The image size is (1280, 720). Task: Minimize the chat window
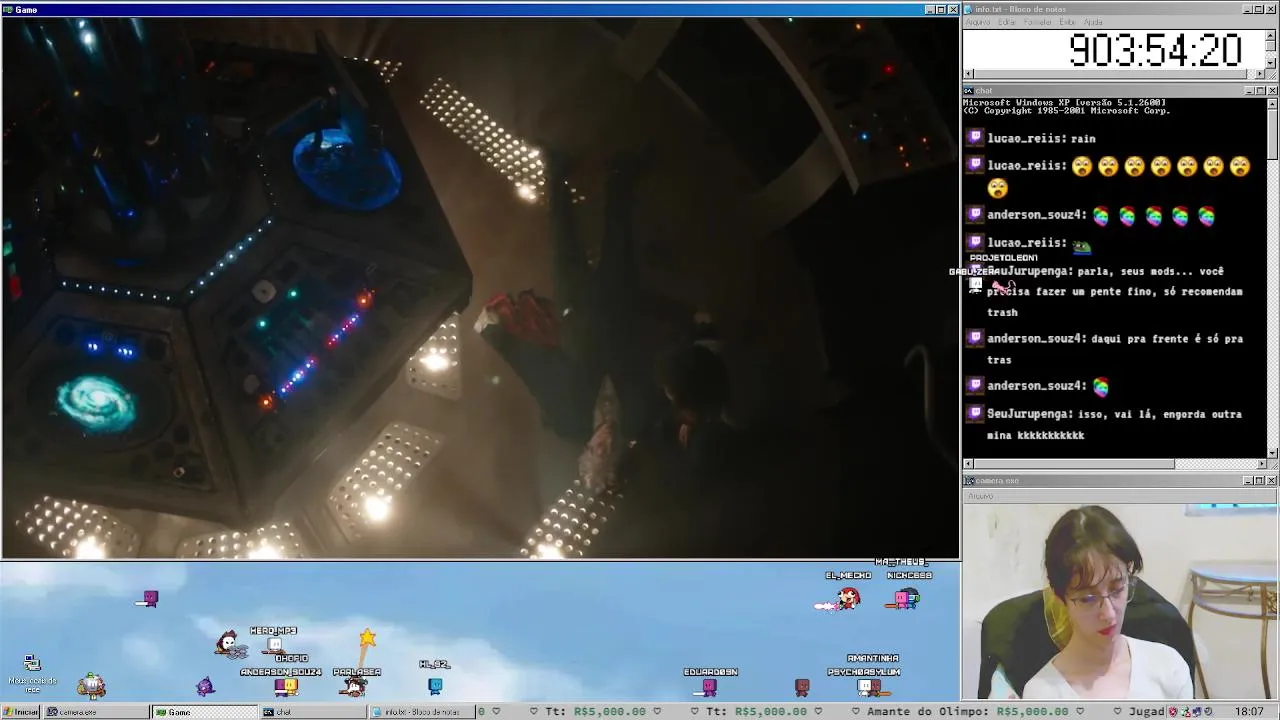coord(1249,90)
